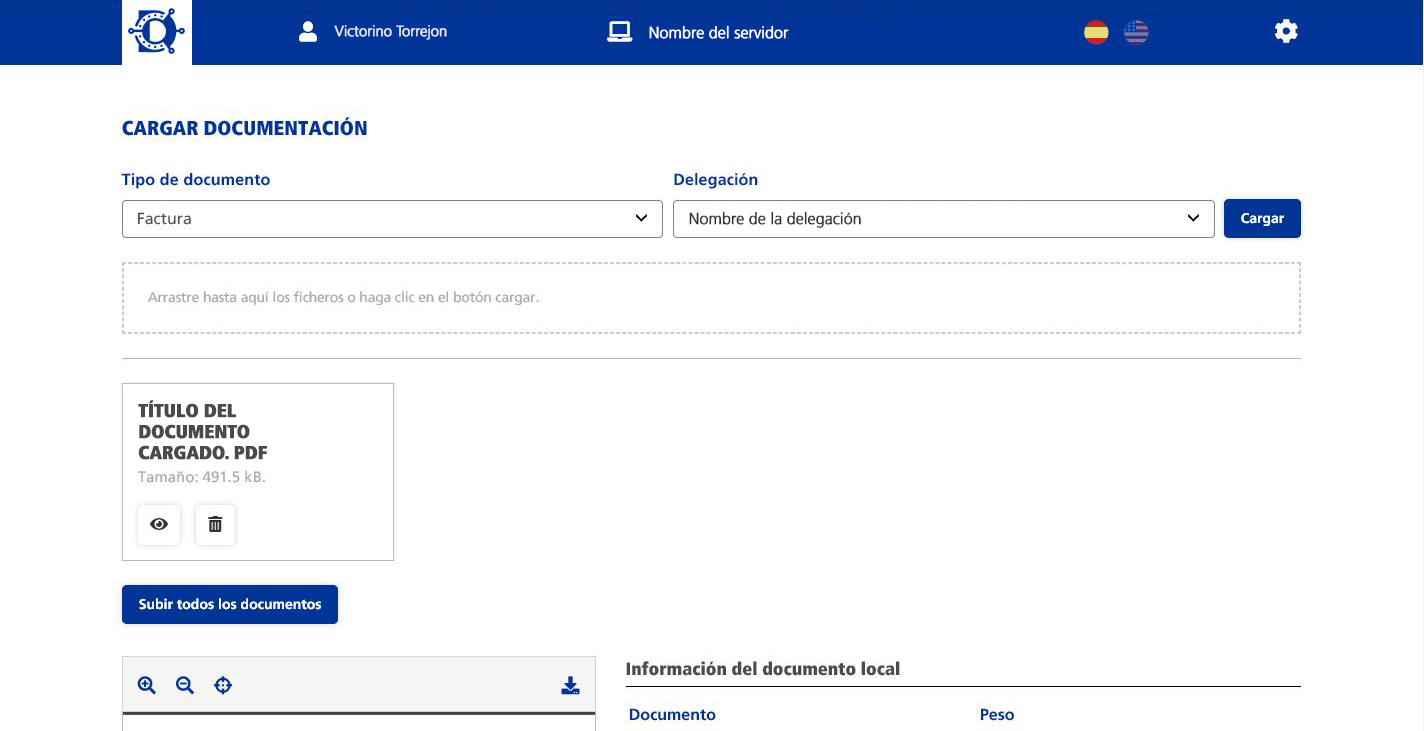Click the dashed file drop zone
The height and width of the screenshot is (731, 1424).
coord(711,298)
